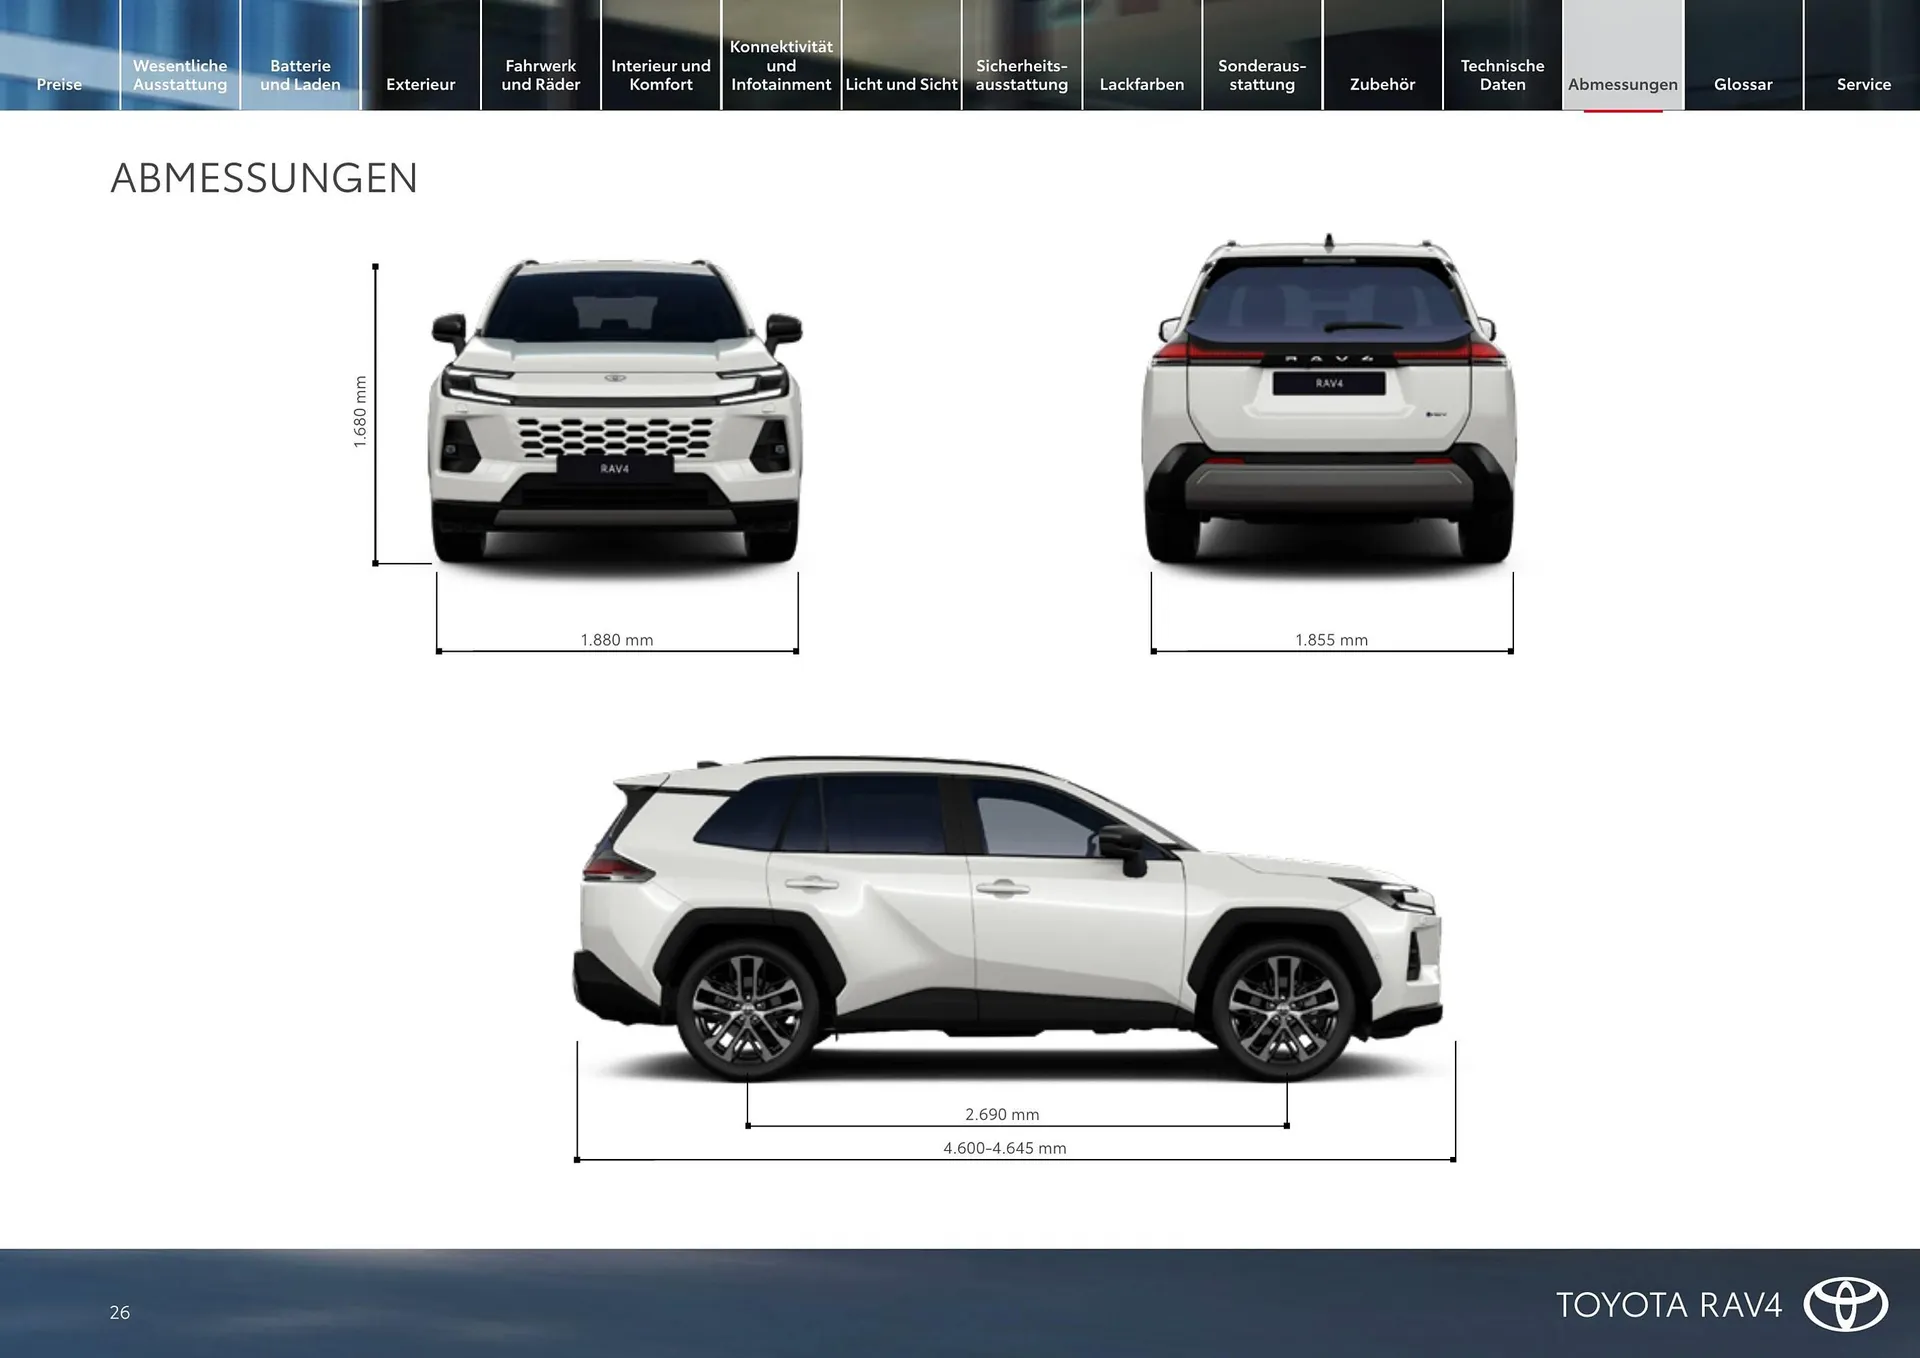Go to the Lackfarben tab
The image size is (1920, 1358).
click(1141, 84)
